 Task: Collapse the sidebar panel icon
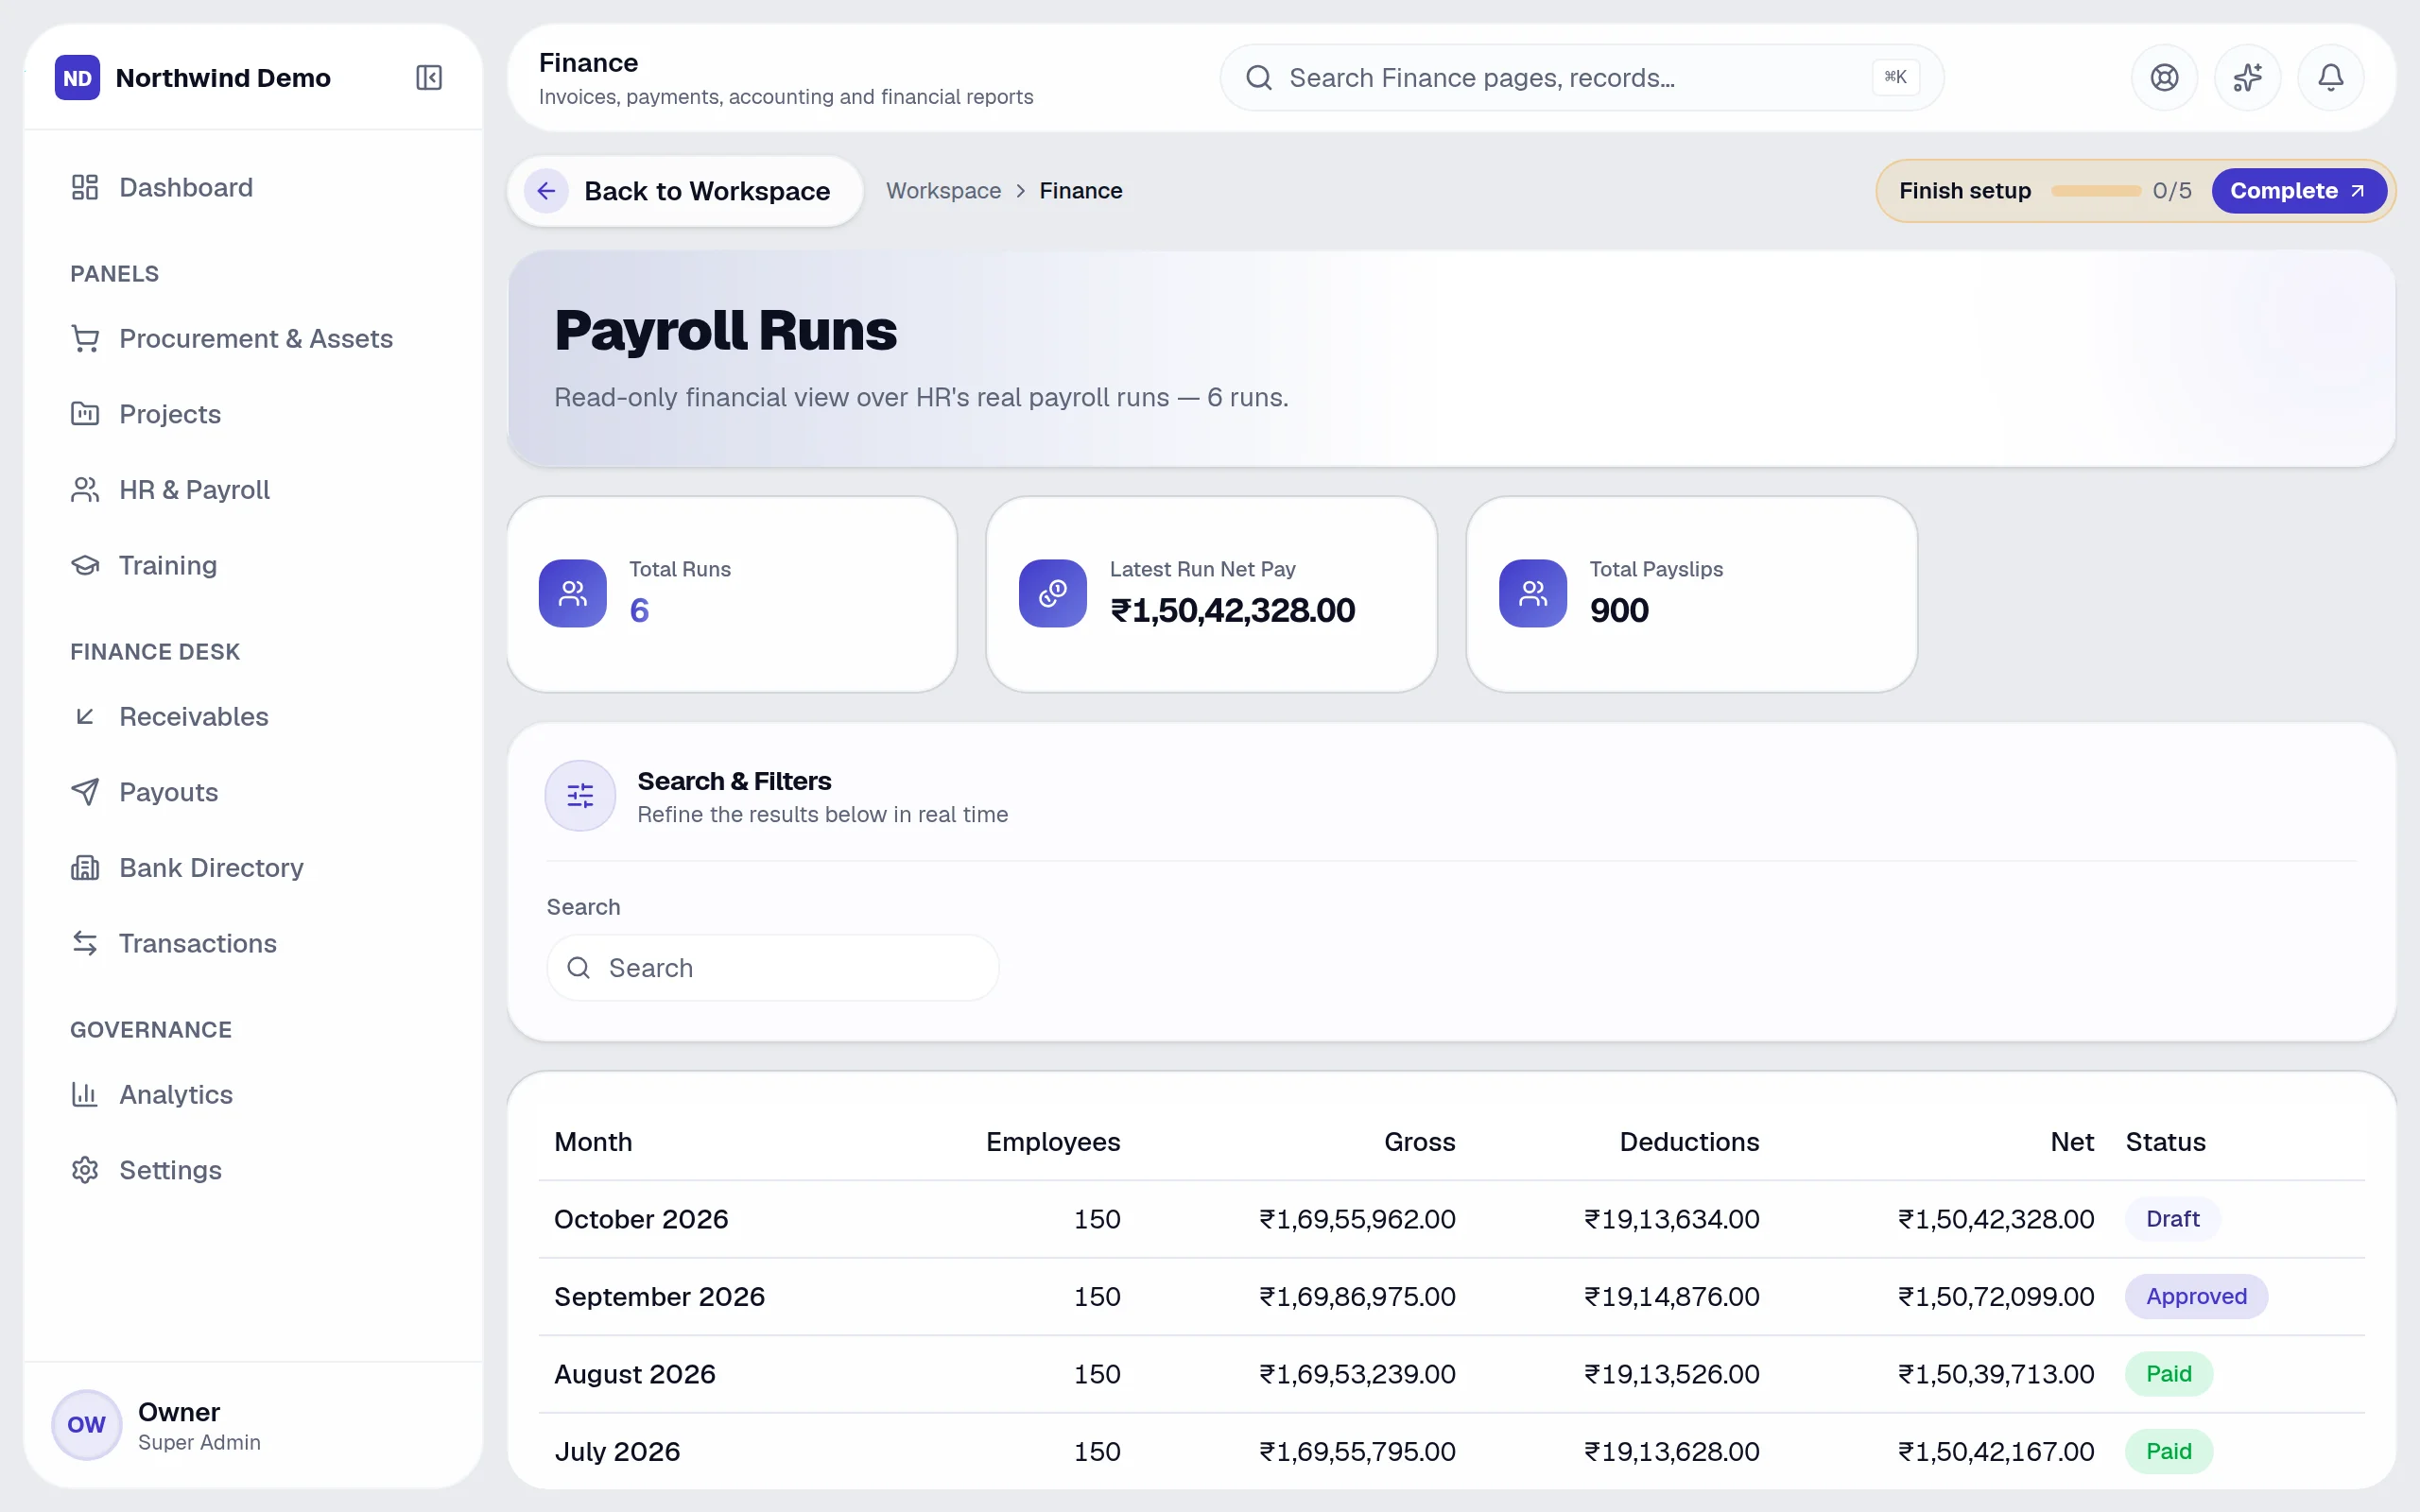[x=429, y=77]
